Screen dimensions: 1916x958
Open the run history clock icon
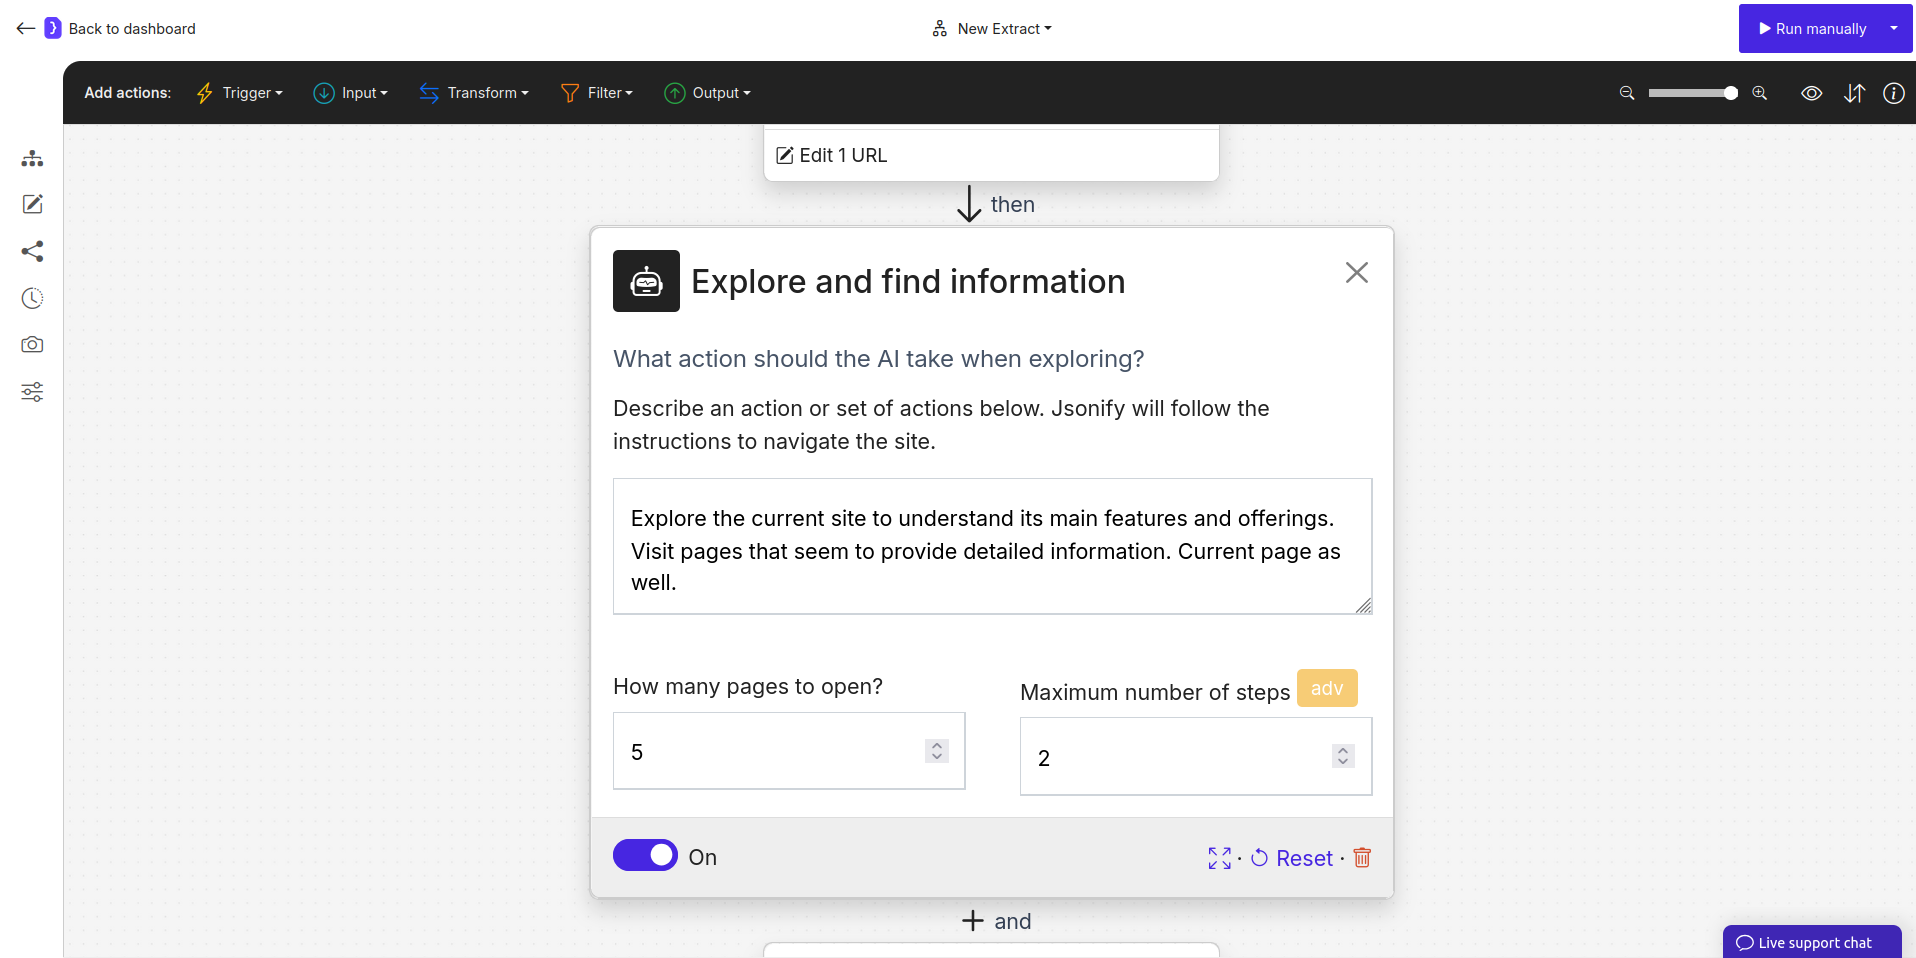tap(32, 297)
